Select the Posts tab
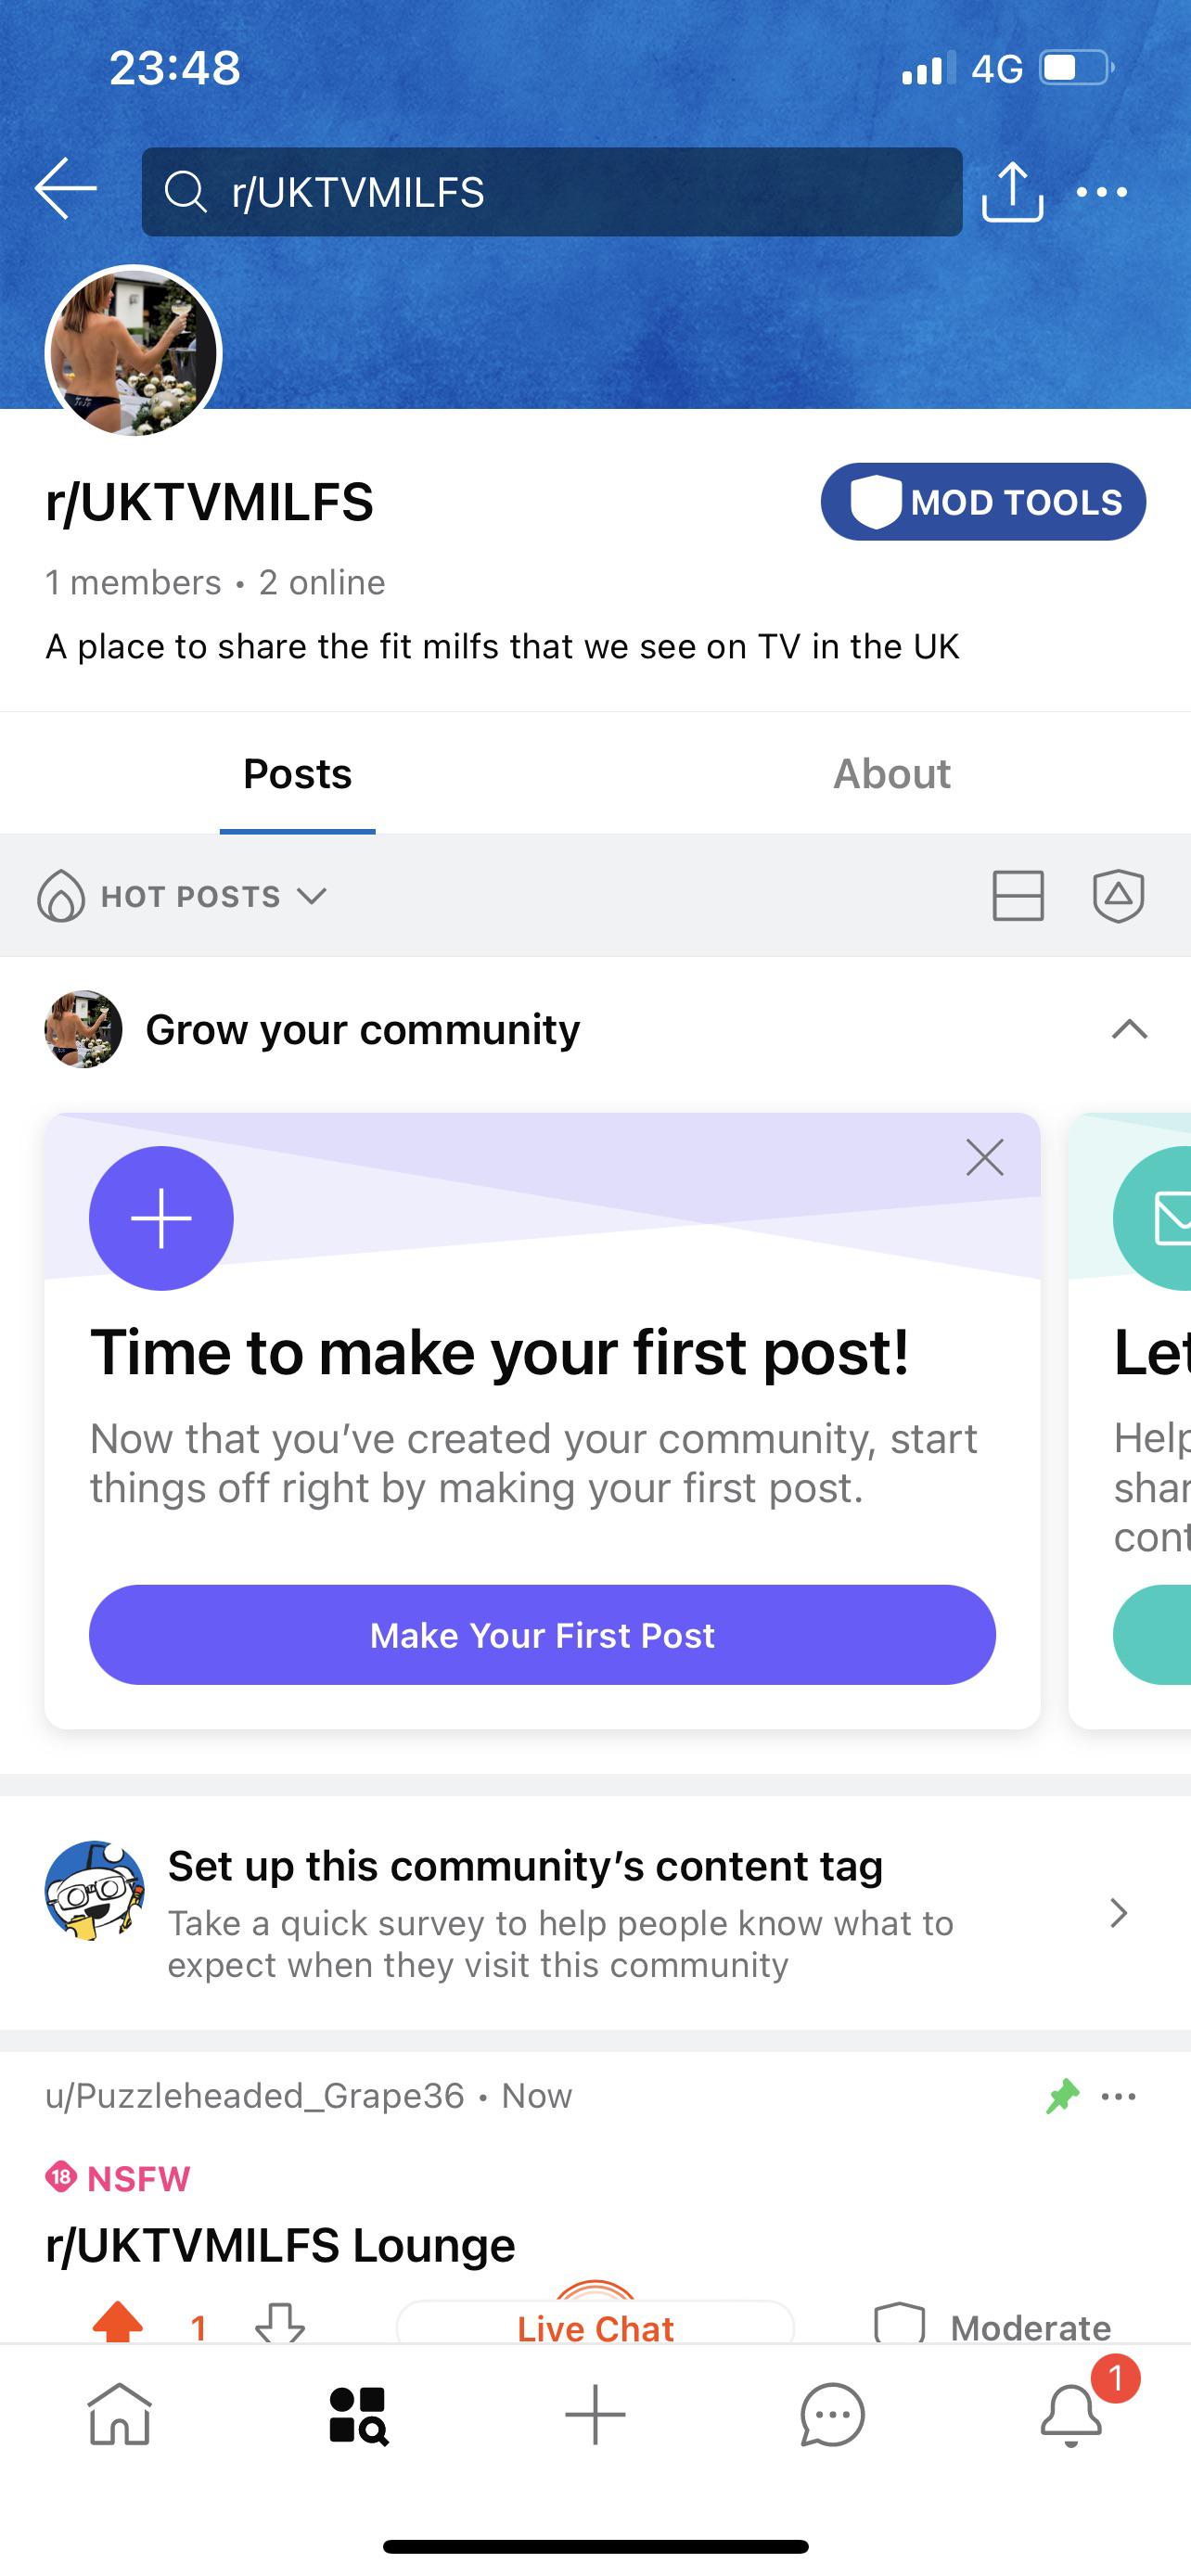 [298, 774]
